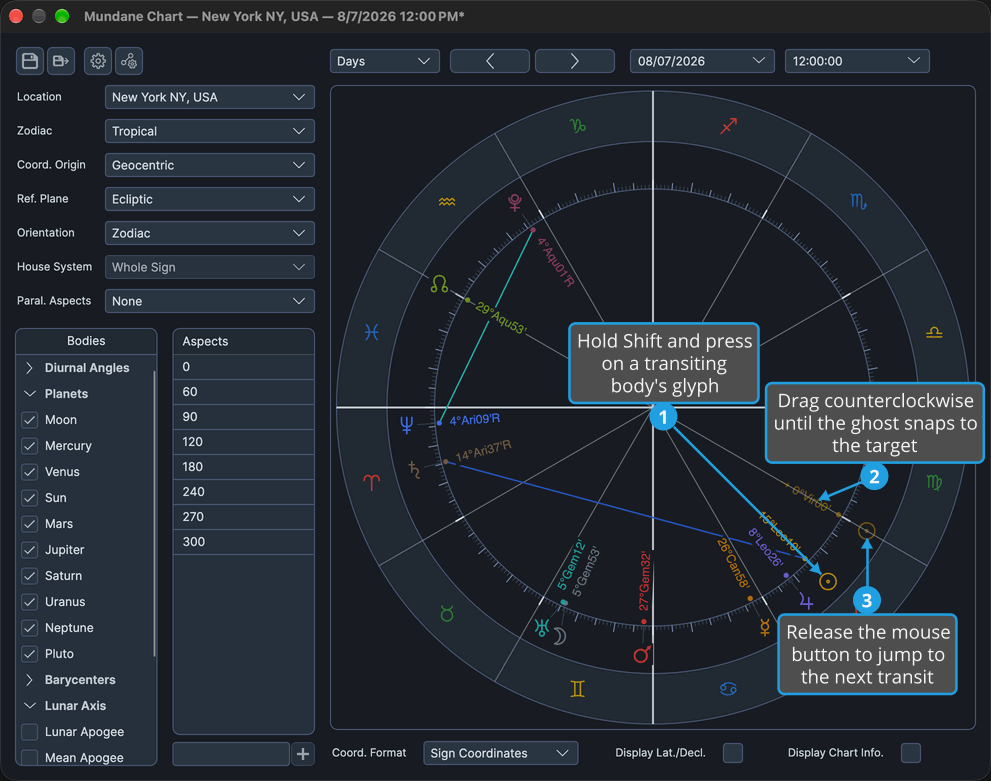Image resolution: width=991 pixels, height=781 pixels.
Task: Click the Scorpio sign symbol on the wheel
Action: (x=858, y=202)
